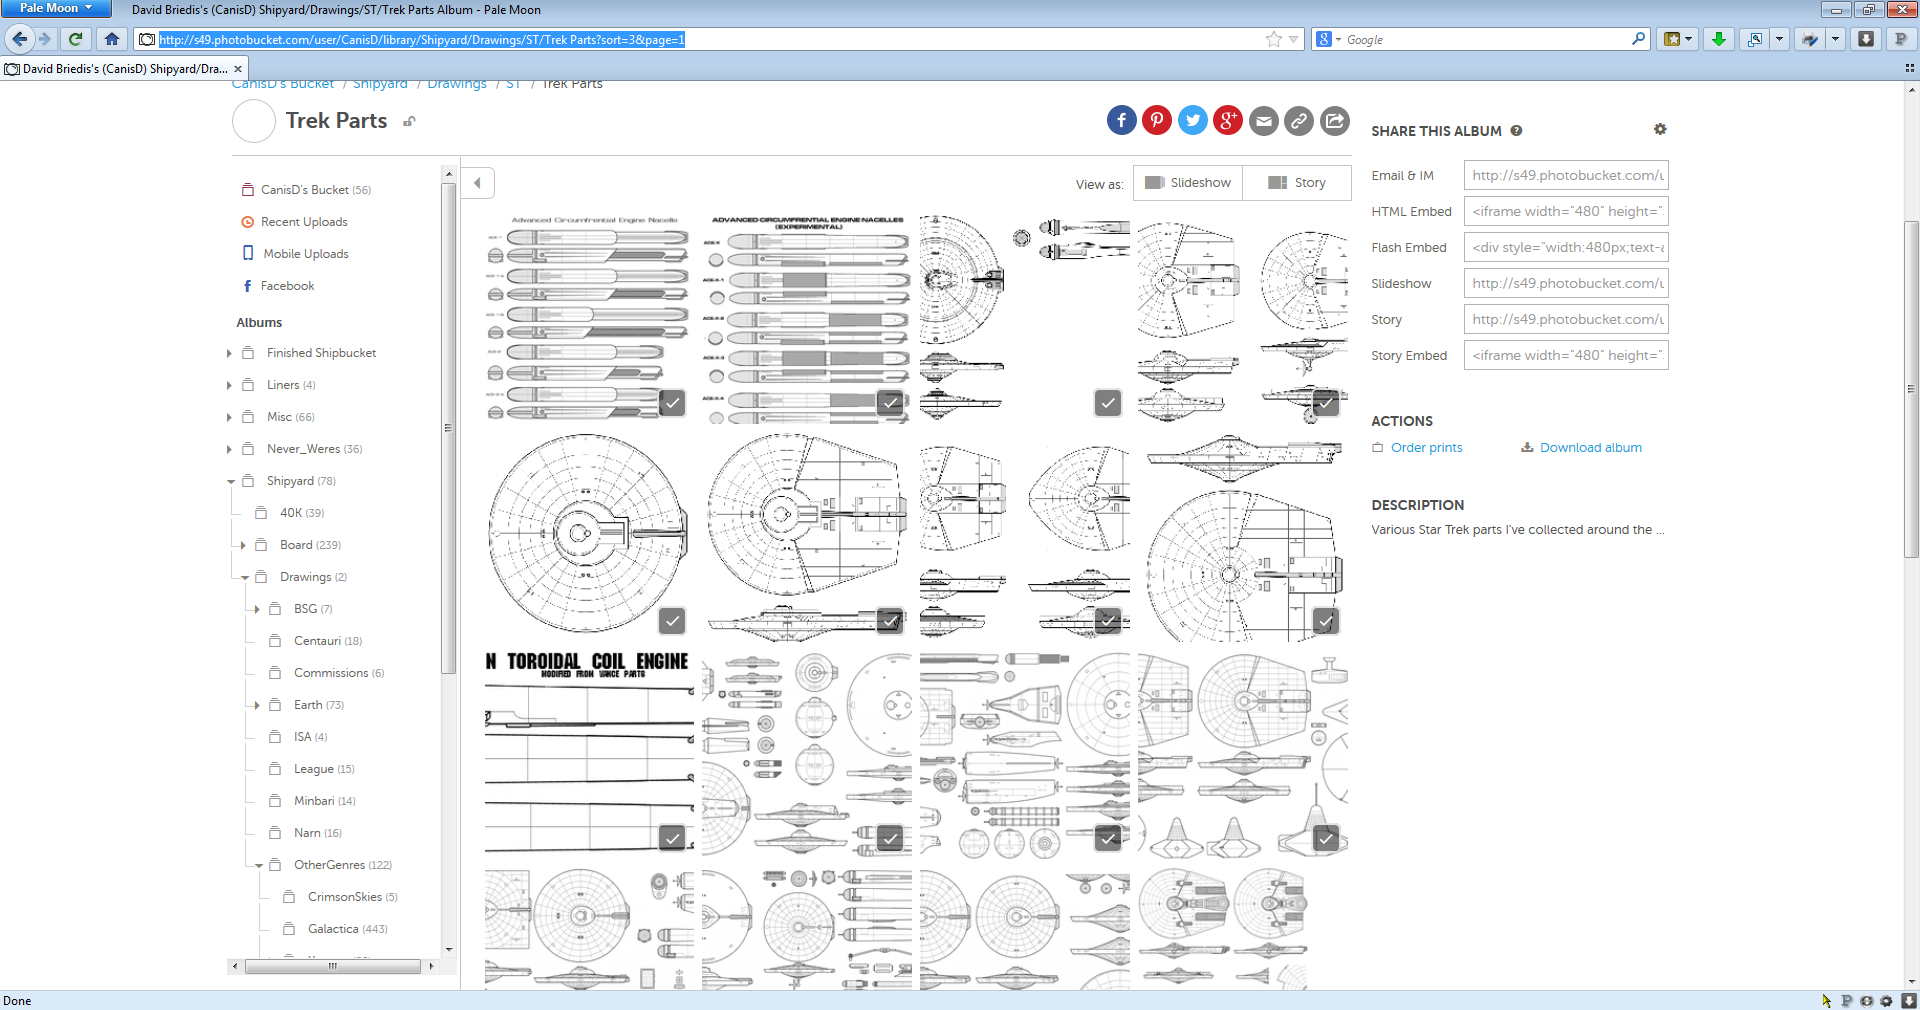Open share settings gear icon
1920x1010 pixels.
pyautogui.click(x=1660, y=130)
